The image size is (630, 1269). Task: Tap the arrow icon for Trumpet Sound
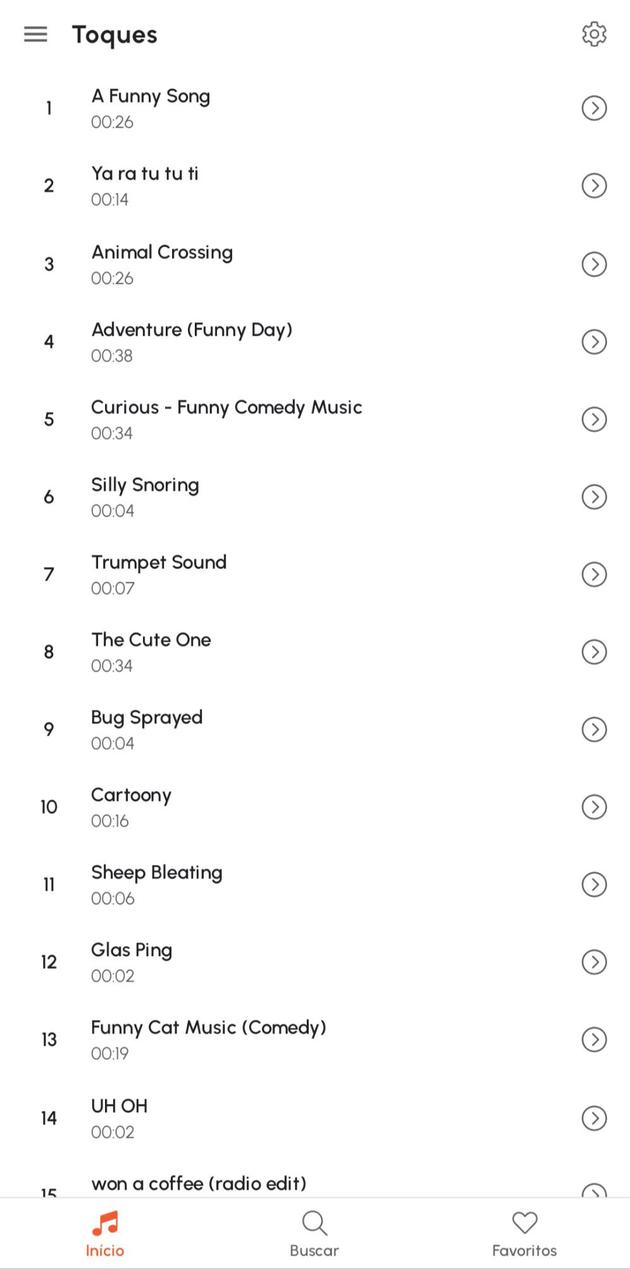[594, 574]
